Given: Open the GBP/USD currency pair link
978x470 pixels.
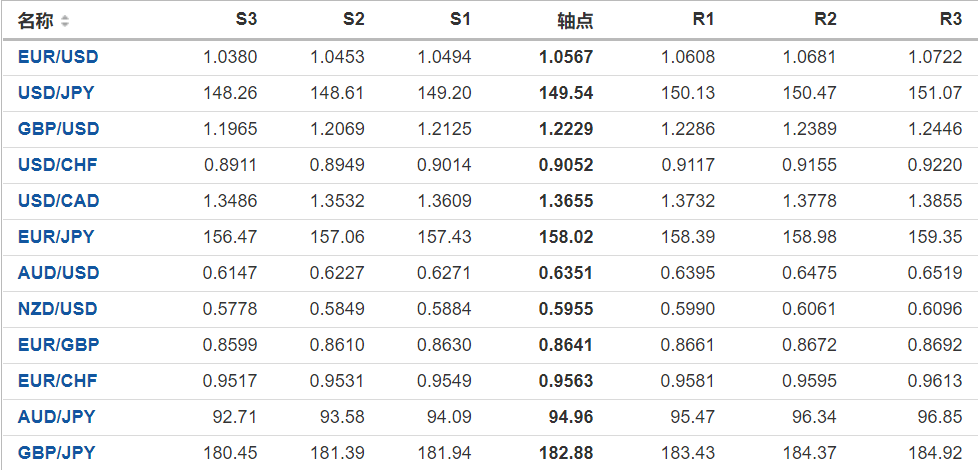Looking at the screenshot, I should click(58, 129).
